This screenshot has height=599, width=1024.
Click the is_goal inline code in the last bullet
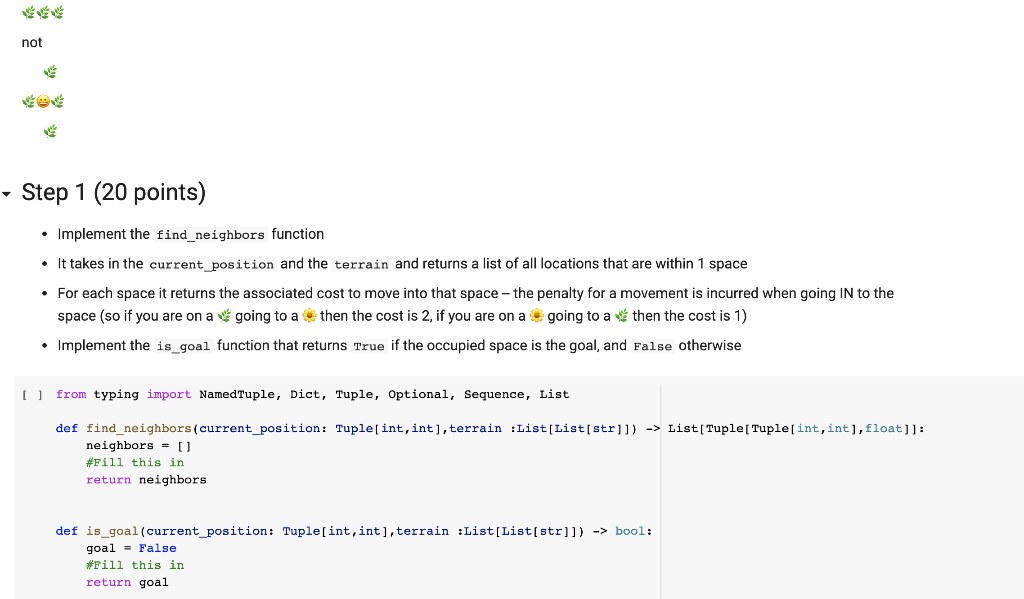pos(184,346)
